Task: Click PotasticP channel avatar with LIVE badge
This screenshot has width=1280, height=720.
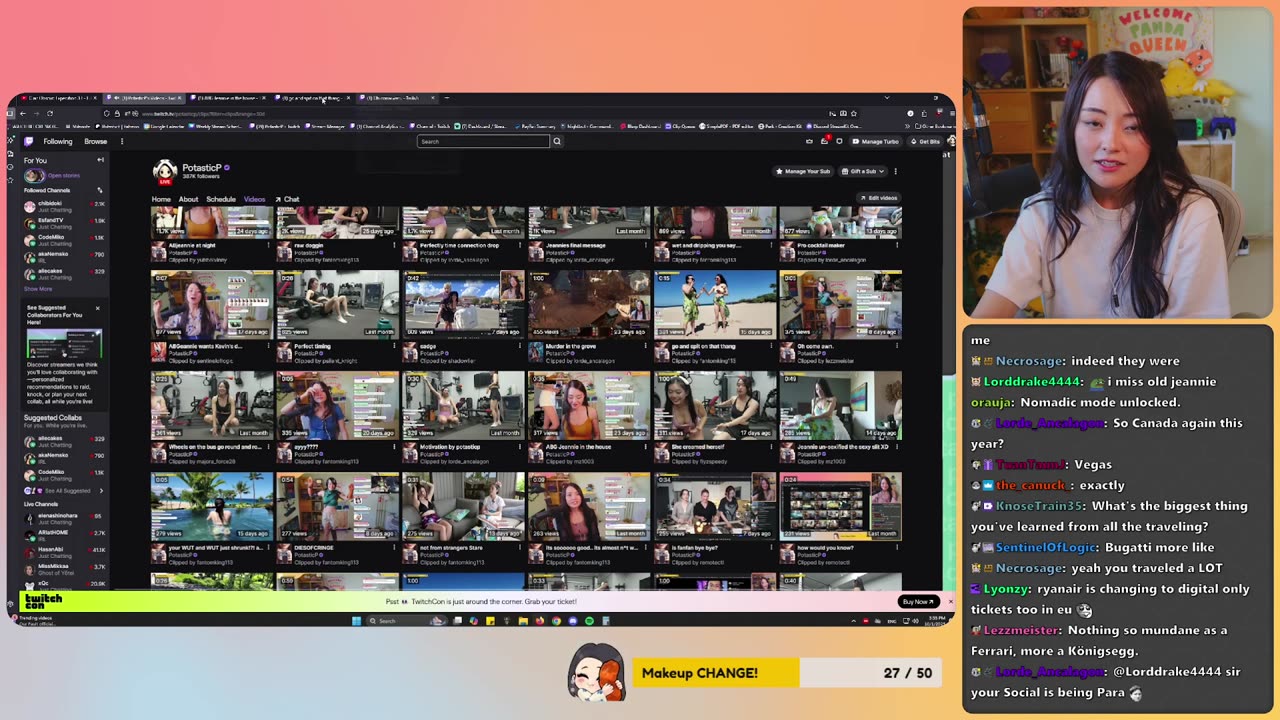Action: point(164,172)
